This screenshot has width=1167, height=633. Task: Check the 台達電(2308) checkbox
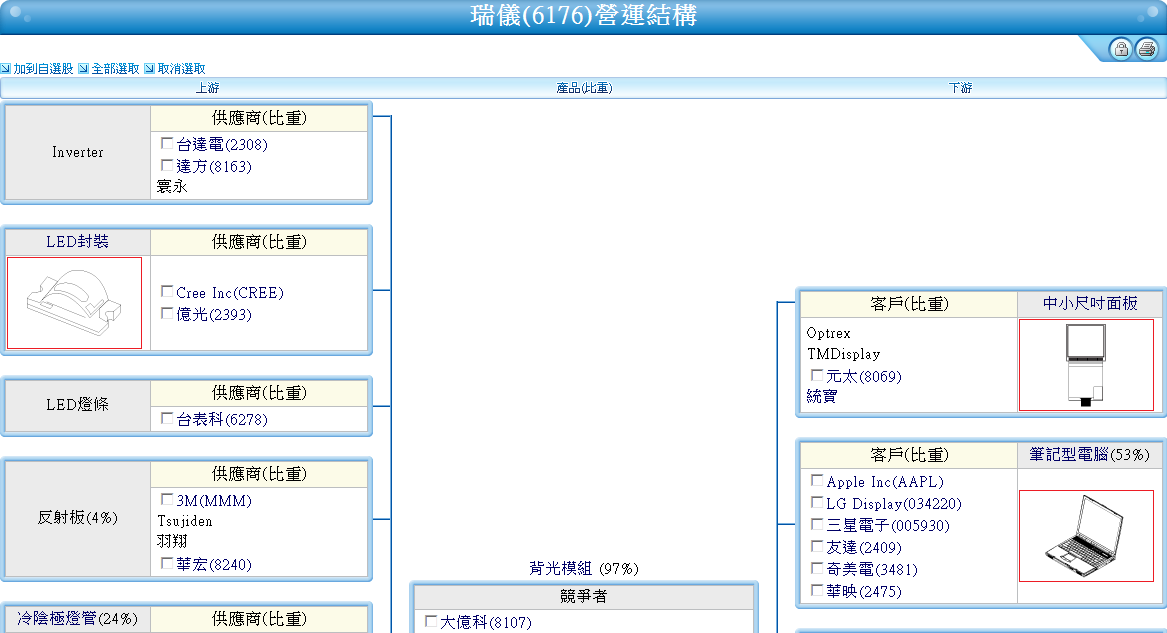pos(167,143)
